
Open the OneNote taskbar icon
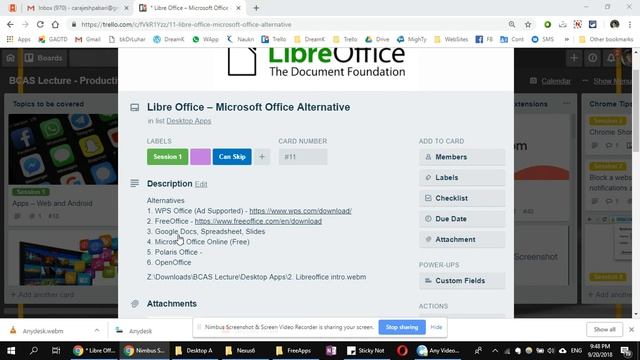[331, 351]
